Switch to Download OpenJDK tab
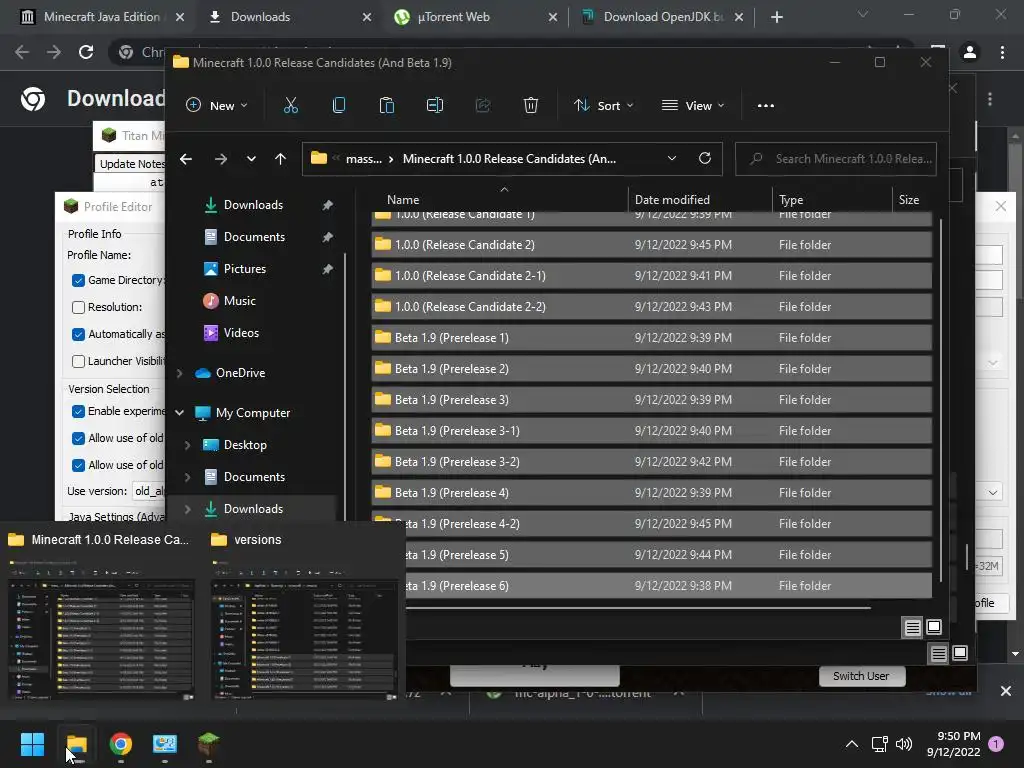Image resolution: width=1024 pixels, height=768 pixels. 662,17
